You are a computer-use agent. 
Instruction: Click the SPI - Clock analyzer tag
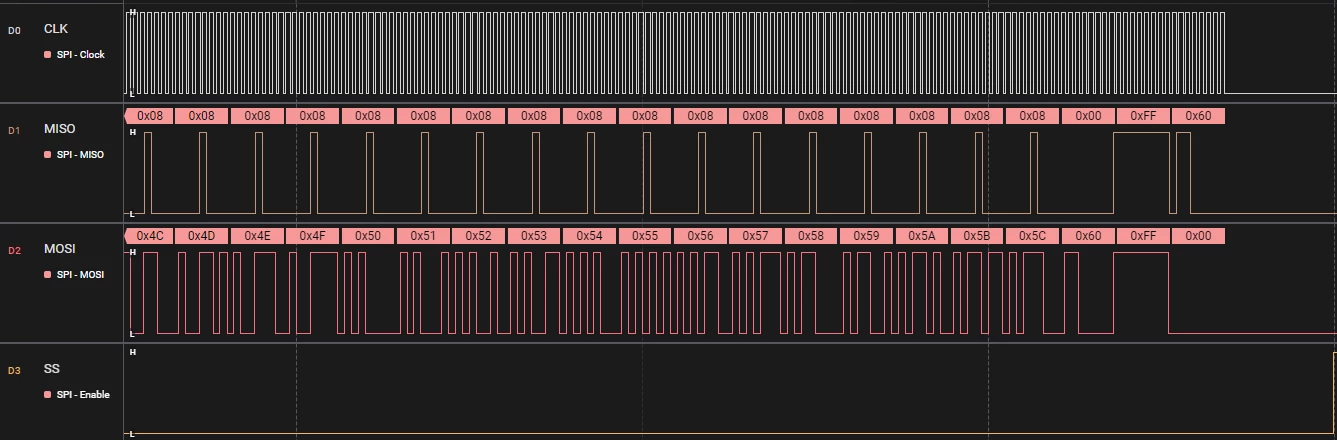pos(80,55)
